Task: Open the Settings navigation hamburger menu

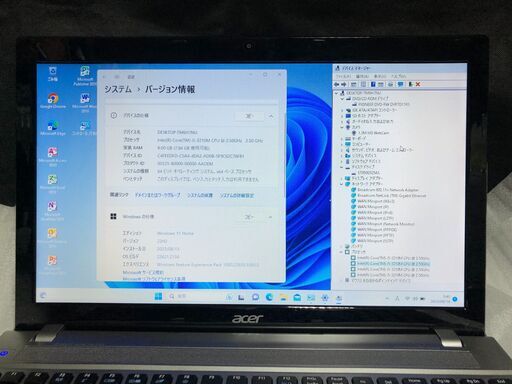Action: [117, 77]
